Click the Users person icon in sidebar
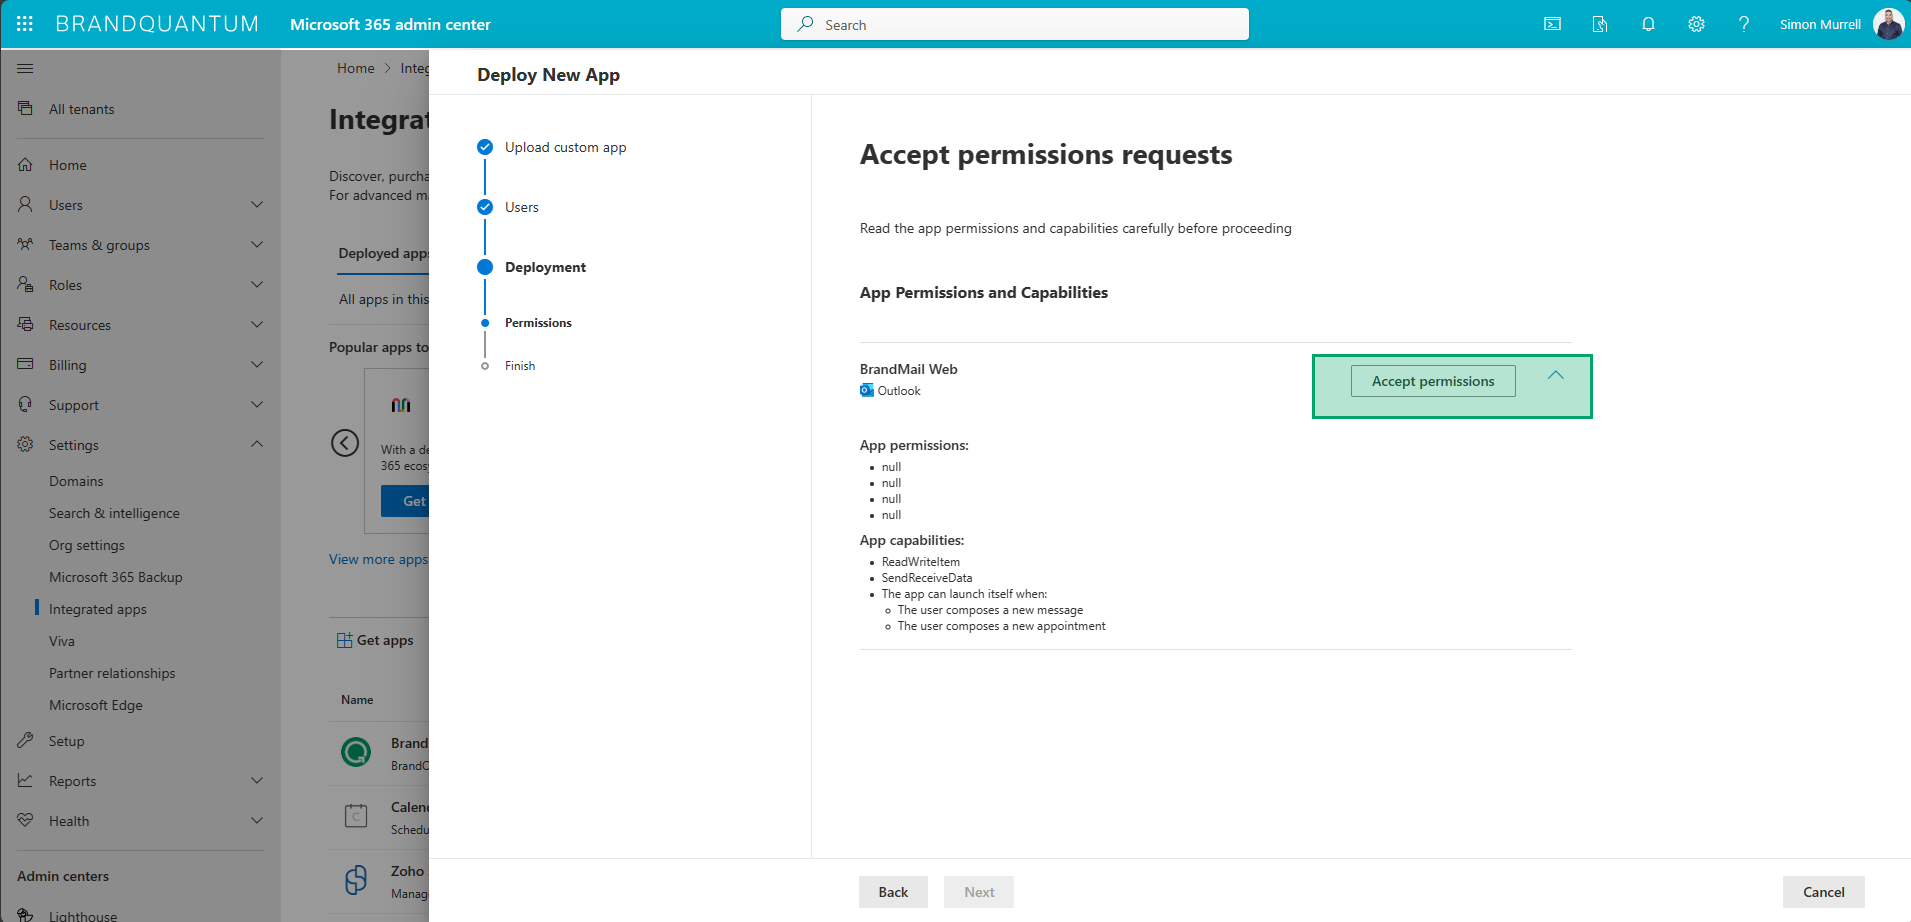 click(25, 204)
